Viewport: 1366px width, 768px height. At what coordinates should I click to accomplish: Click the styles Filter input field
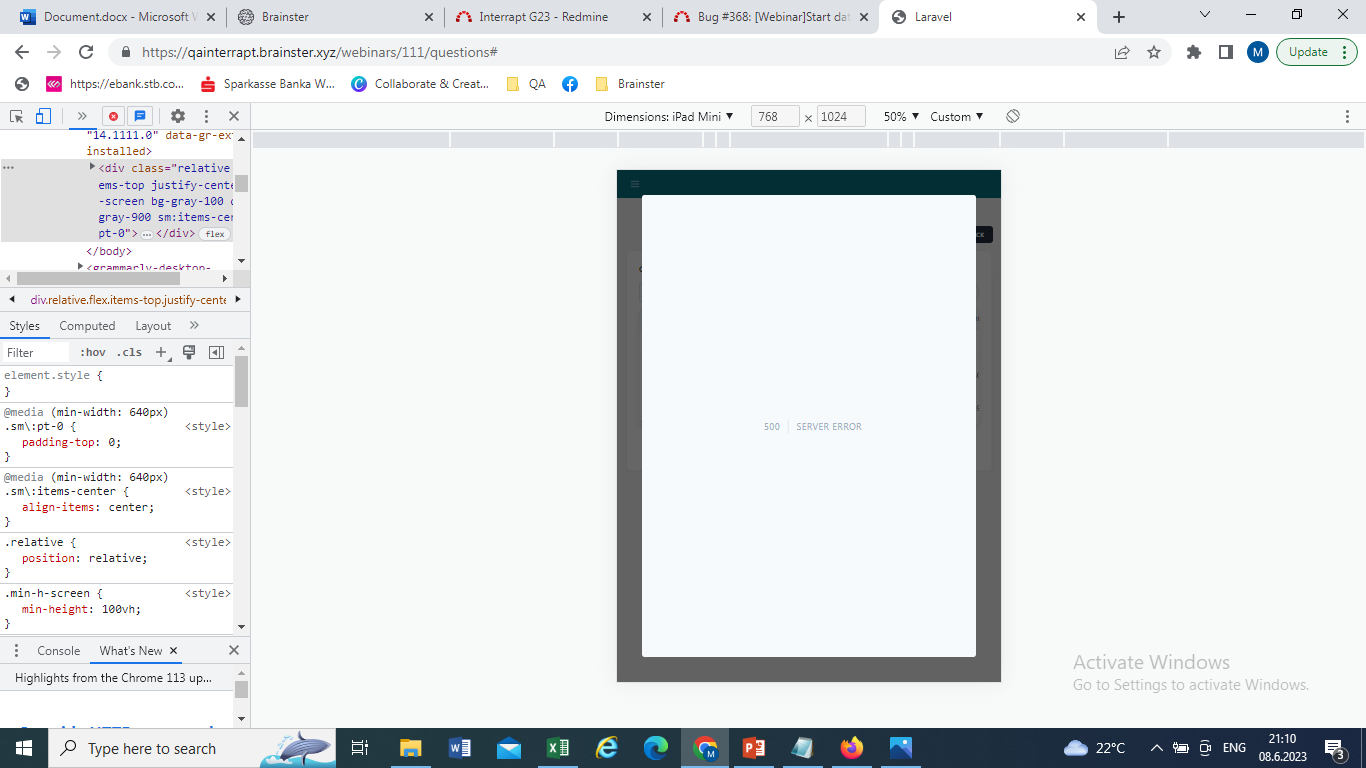tap(36, 352)
